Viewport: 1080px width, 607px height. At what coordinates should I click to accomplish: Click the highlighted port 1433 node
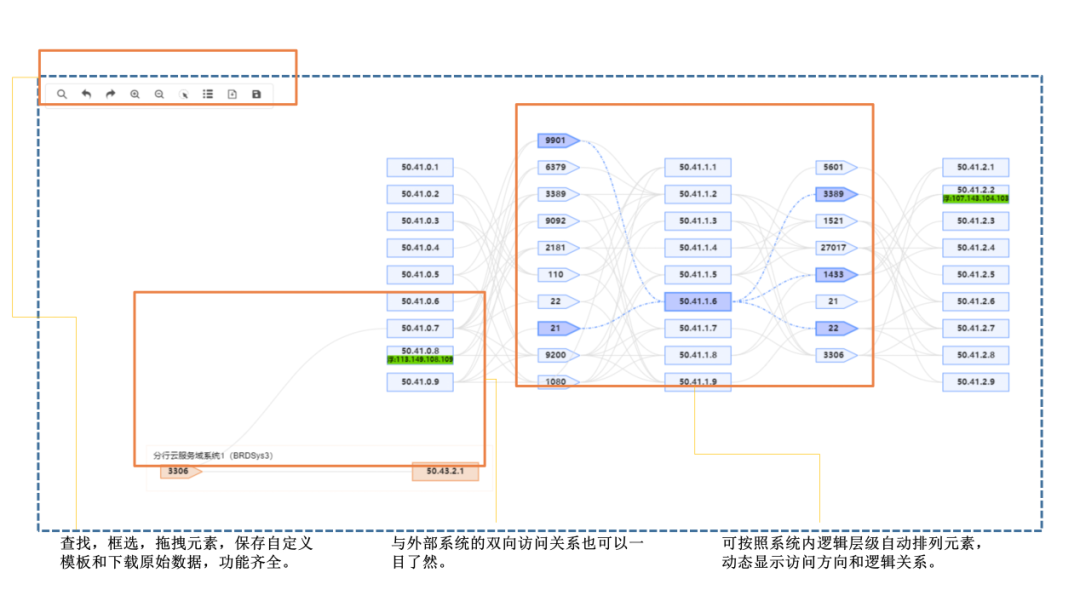point(835,274)
